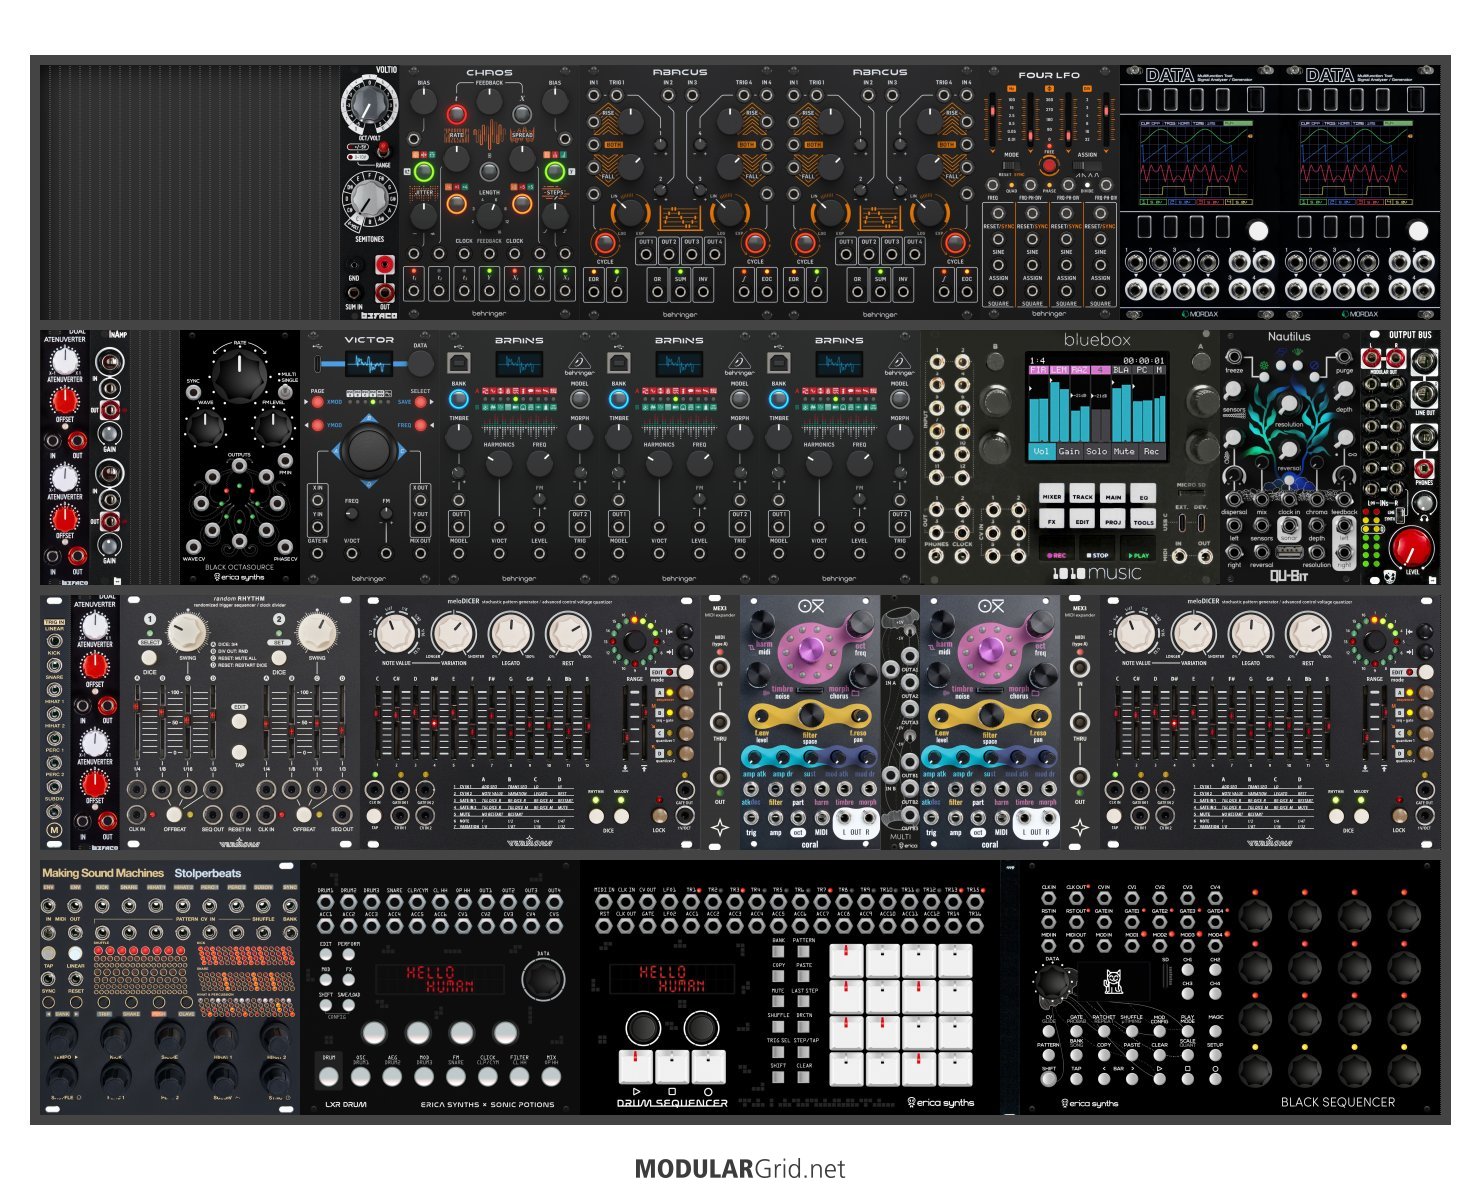The image size is (1481, 1190).
Task: Start bluebox recording with REC
Action: click(x=1057, y=548)
